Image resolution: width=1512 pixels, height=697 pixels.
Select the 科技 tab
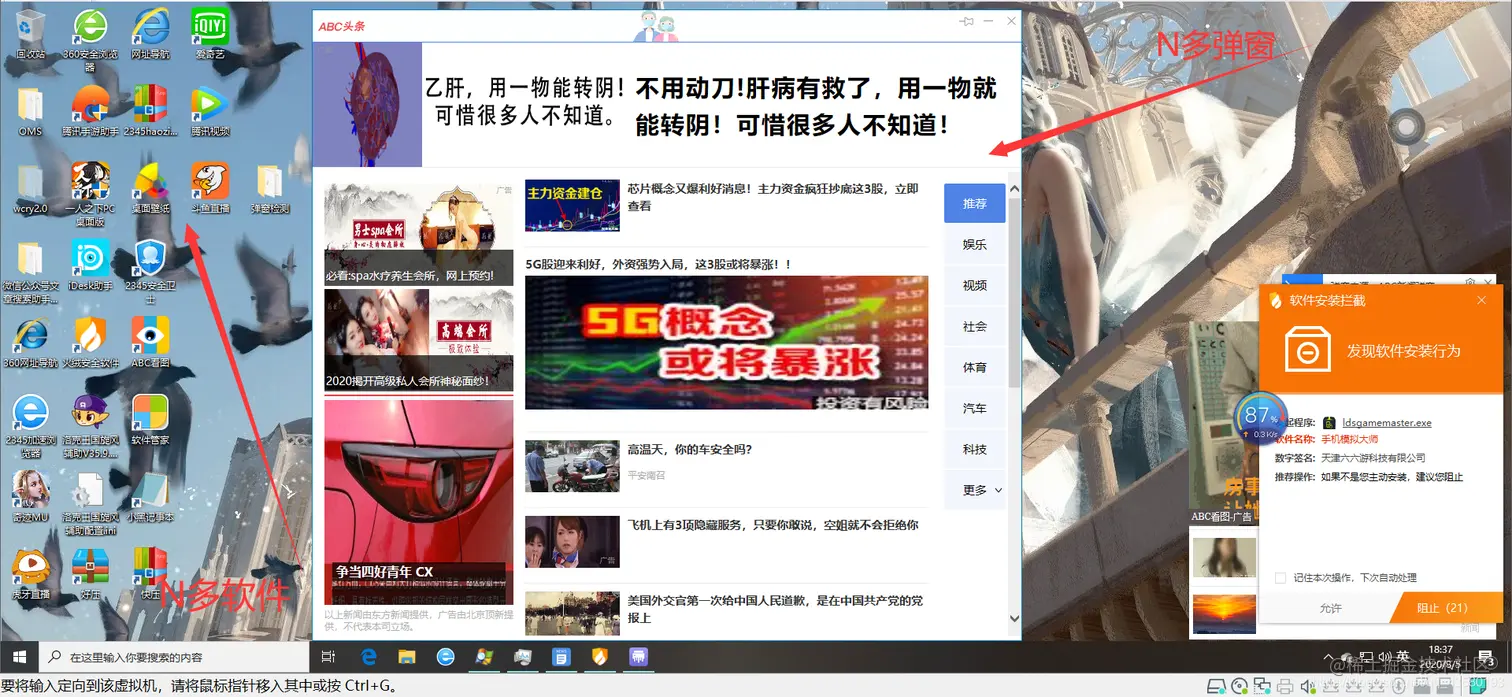click(x=975, y=449)
